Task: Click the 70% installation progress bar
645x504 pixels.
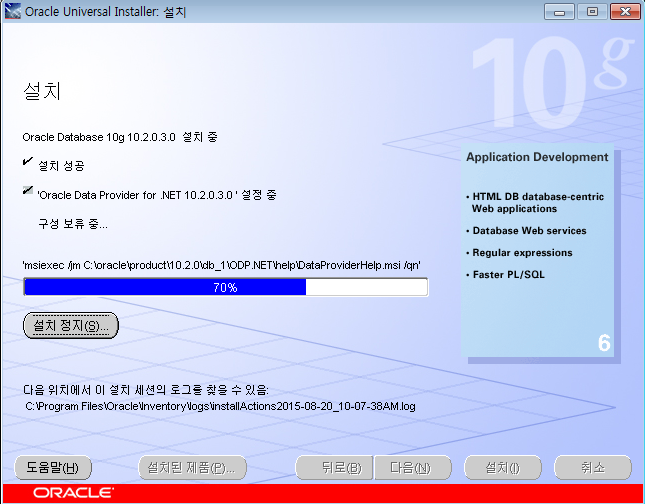Action: (x=226, y=287)
